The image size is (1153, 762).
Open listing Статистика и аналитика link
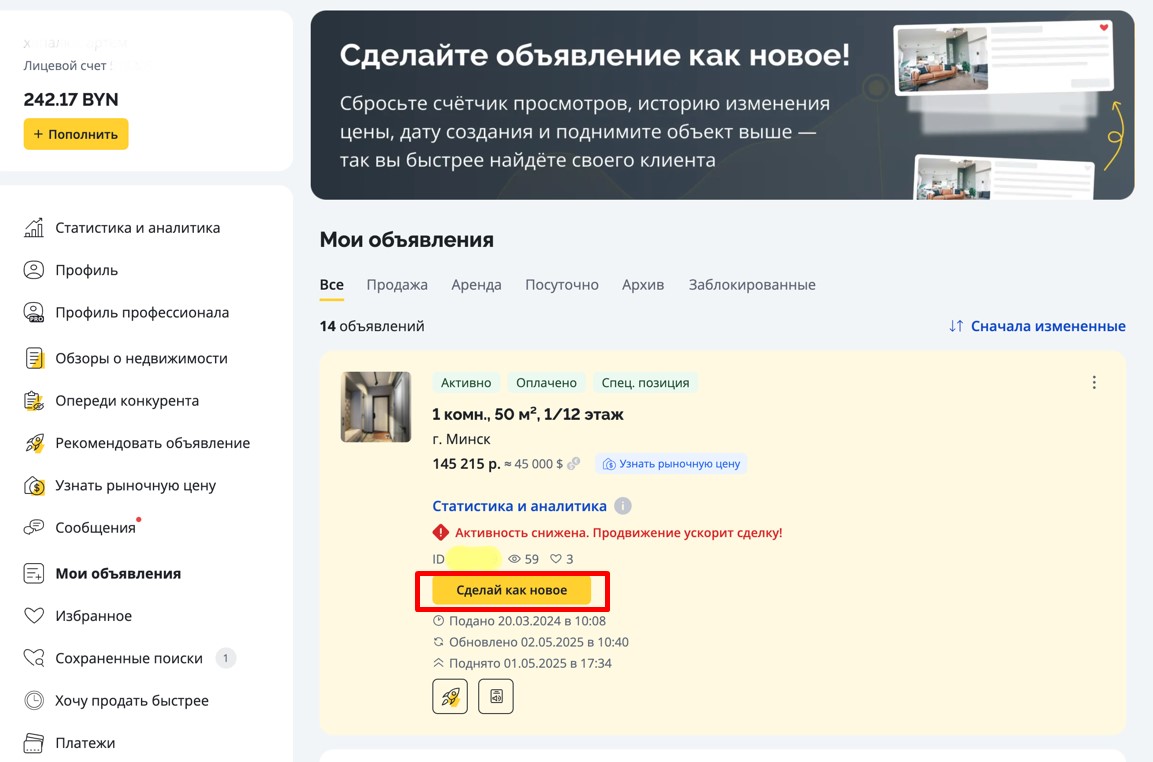click(519, 506)
